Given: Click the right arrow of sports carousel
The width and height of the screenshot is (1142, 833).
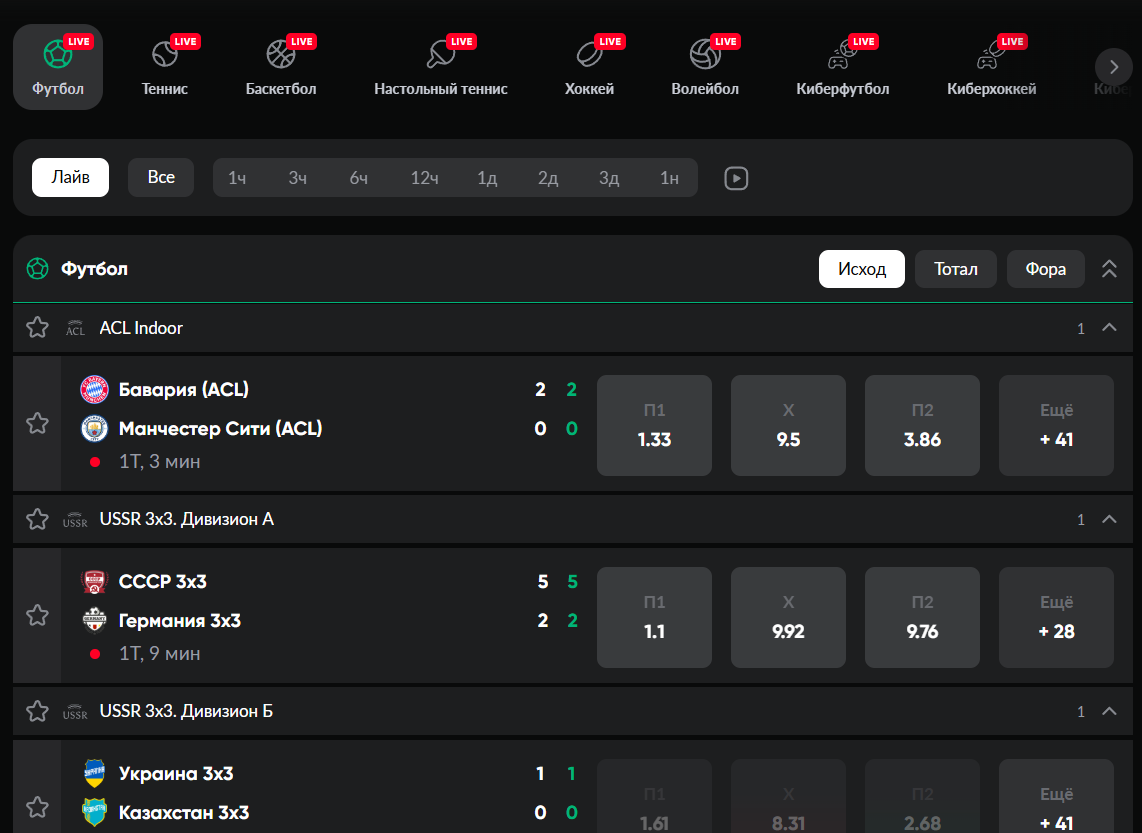Looking at the screenshot, I should 1114,67.
